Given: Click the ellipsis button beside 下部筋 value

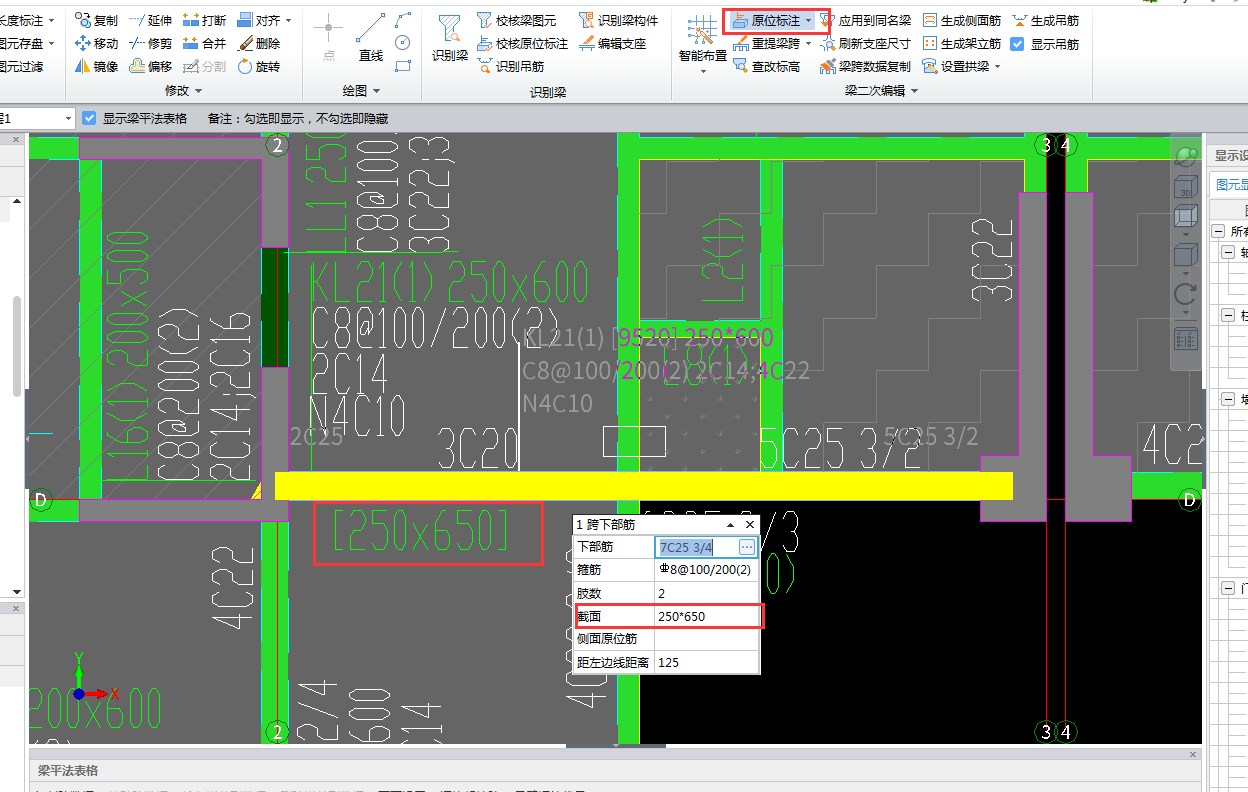Looking at the screenshot, I should 746,546.
